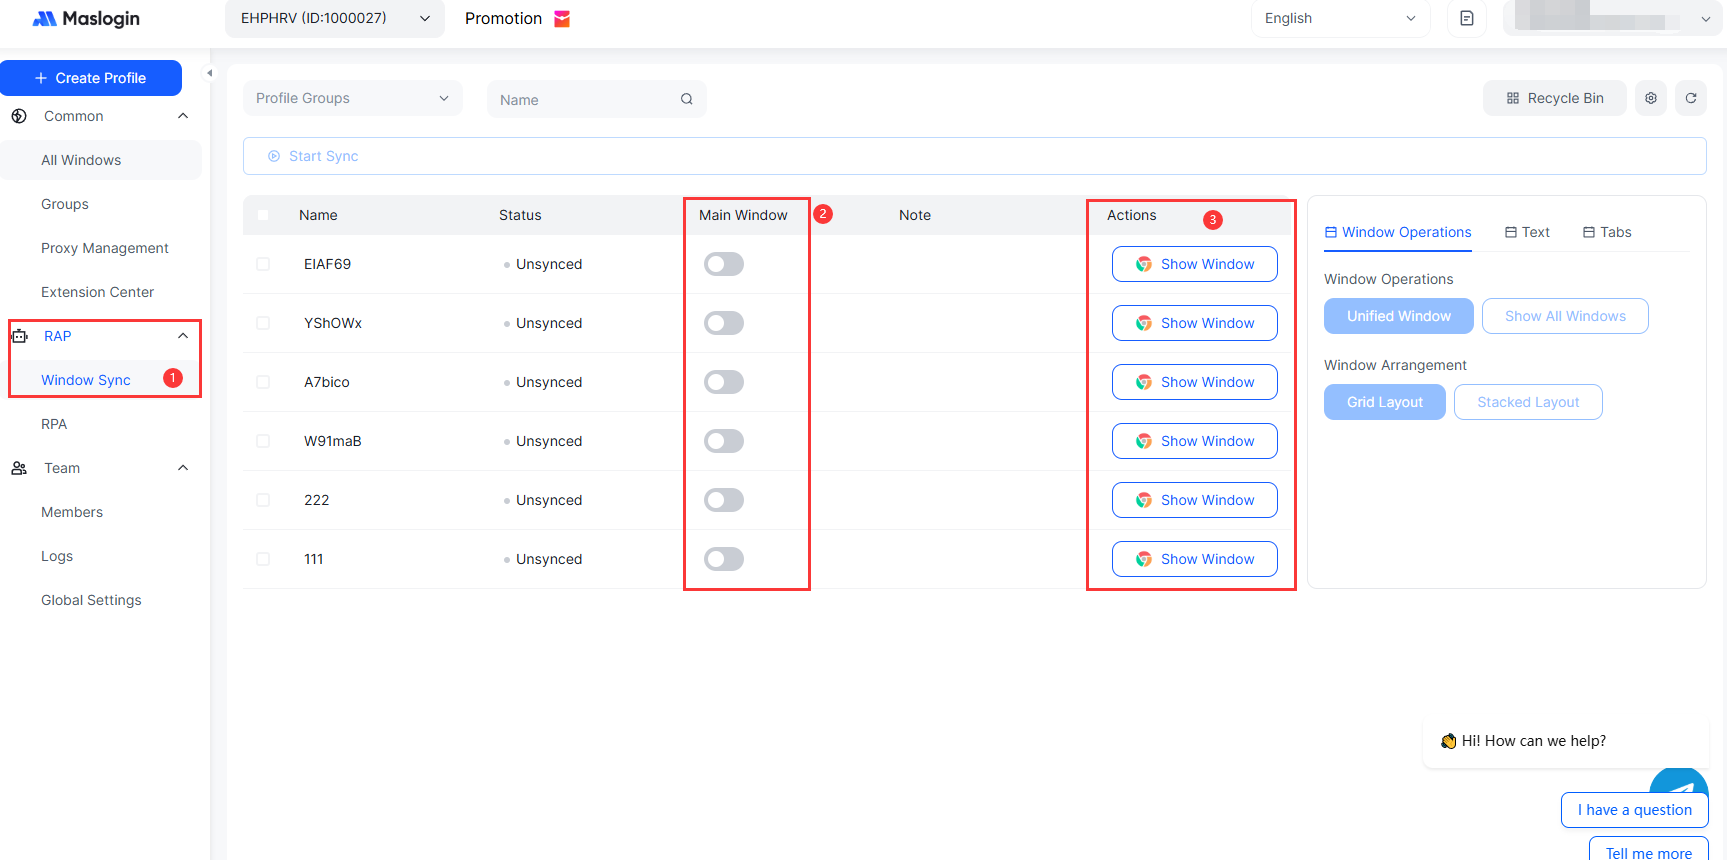Image resolution: width=1727 pixels, height=860 pixels.
Task: Click the Promotion envelope icon
Action: (562, 19)
